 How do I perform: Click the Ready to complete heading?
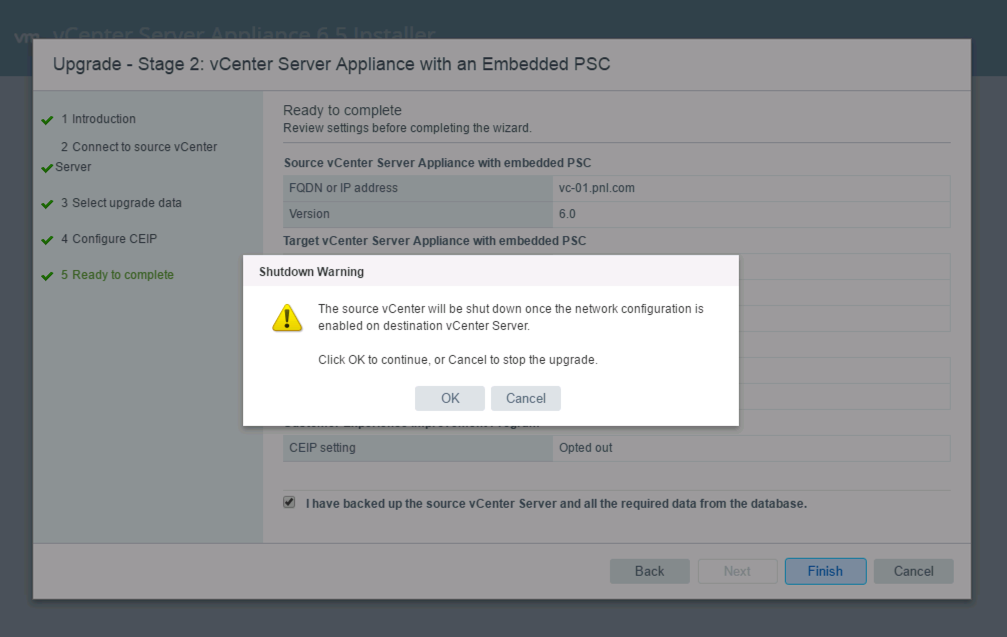pyautogui.click(x=342, y=110)
